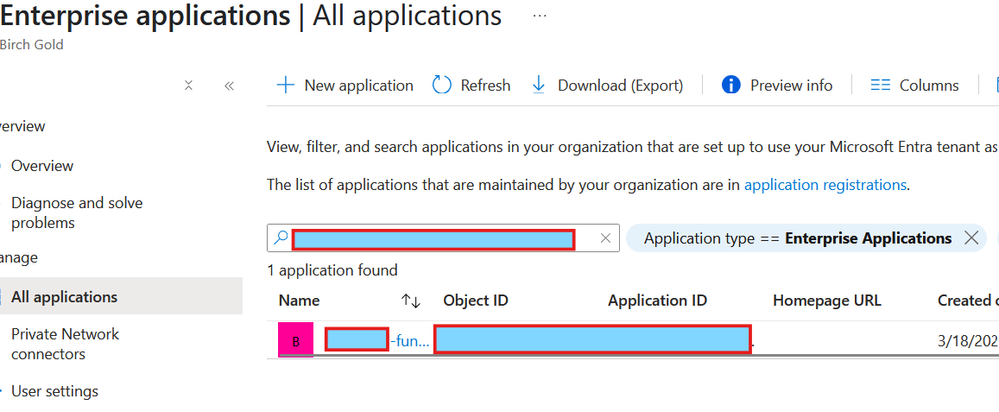The height and width of the screenshot is (412, 999).
Task: Click the Preview info label
Action: tap(791, 85)
